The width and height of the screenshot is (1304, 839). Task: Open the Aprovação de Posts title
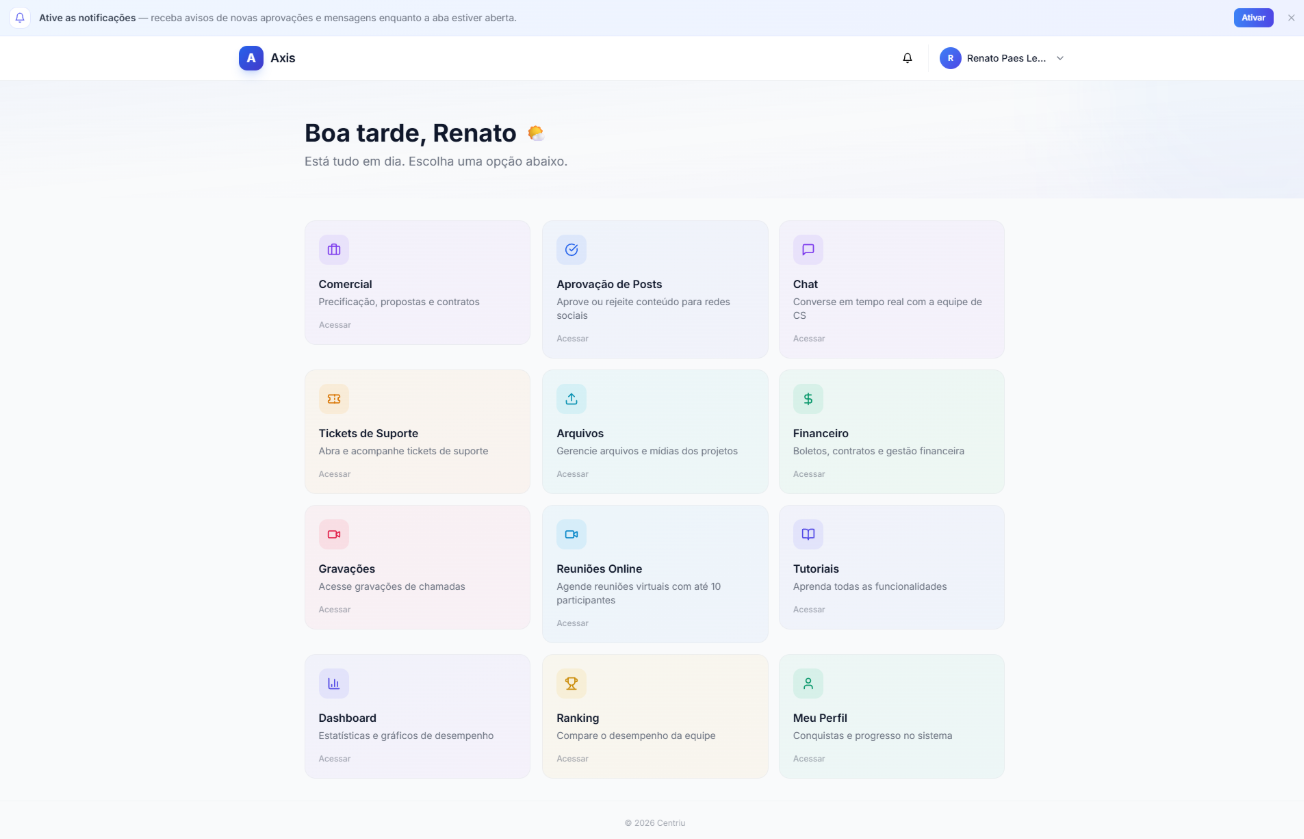(609, 284)
